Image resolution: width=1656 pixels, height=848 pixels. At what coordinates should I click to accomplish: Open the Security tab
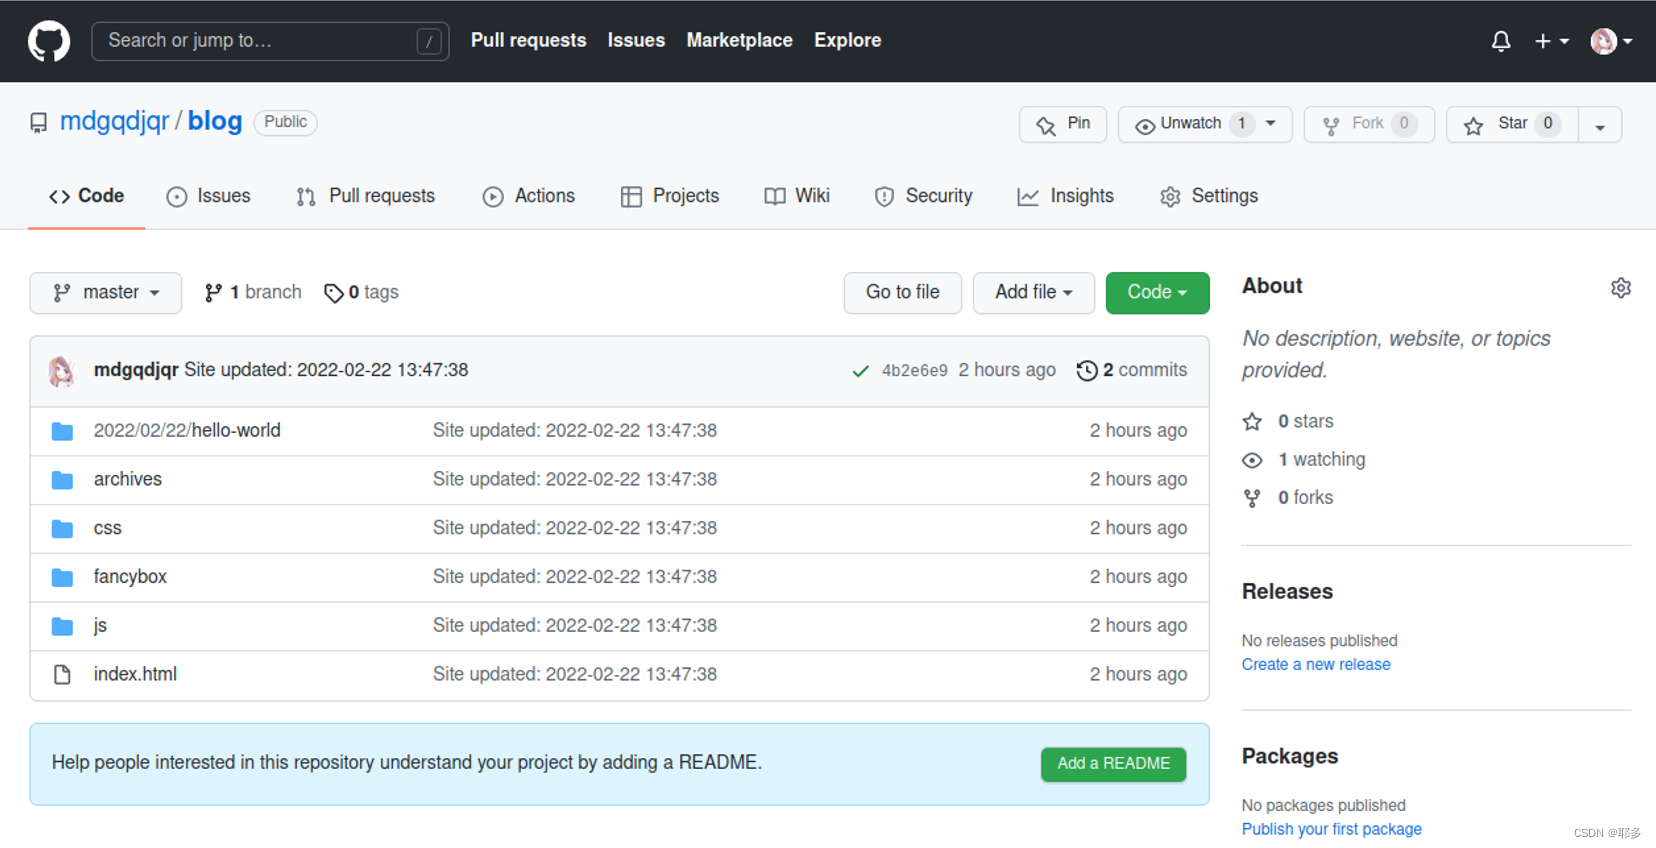pos(923,196)
